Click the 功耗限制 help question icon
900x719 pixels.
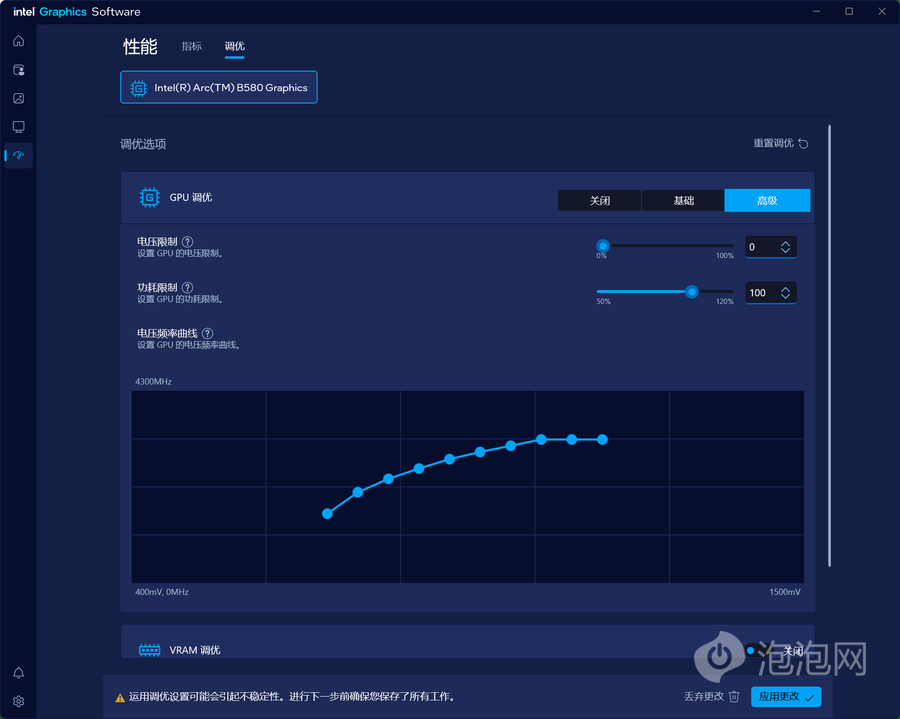pos(188,287)
